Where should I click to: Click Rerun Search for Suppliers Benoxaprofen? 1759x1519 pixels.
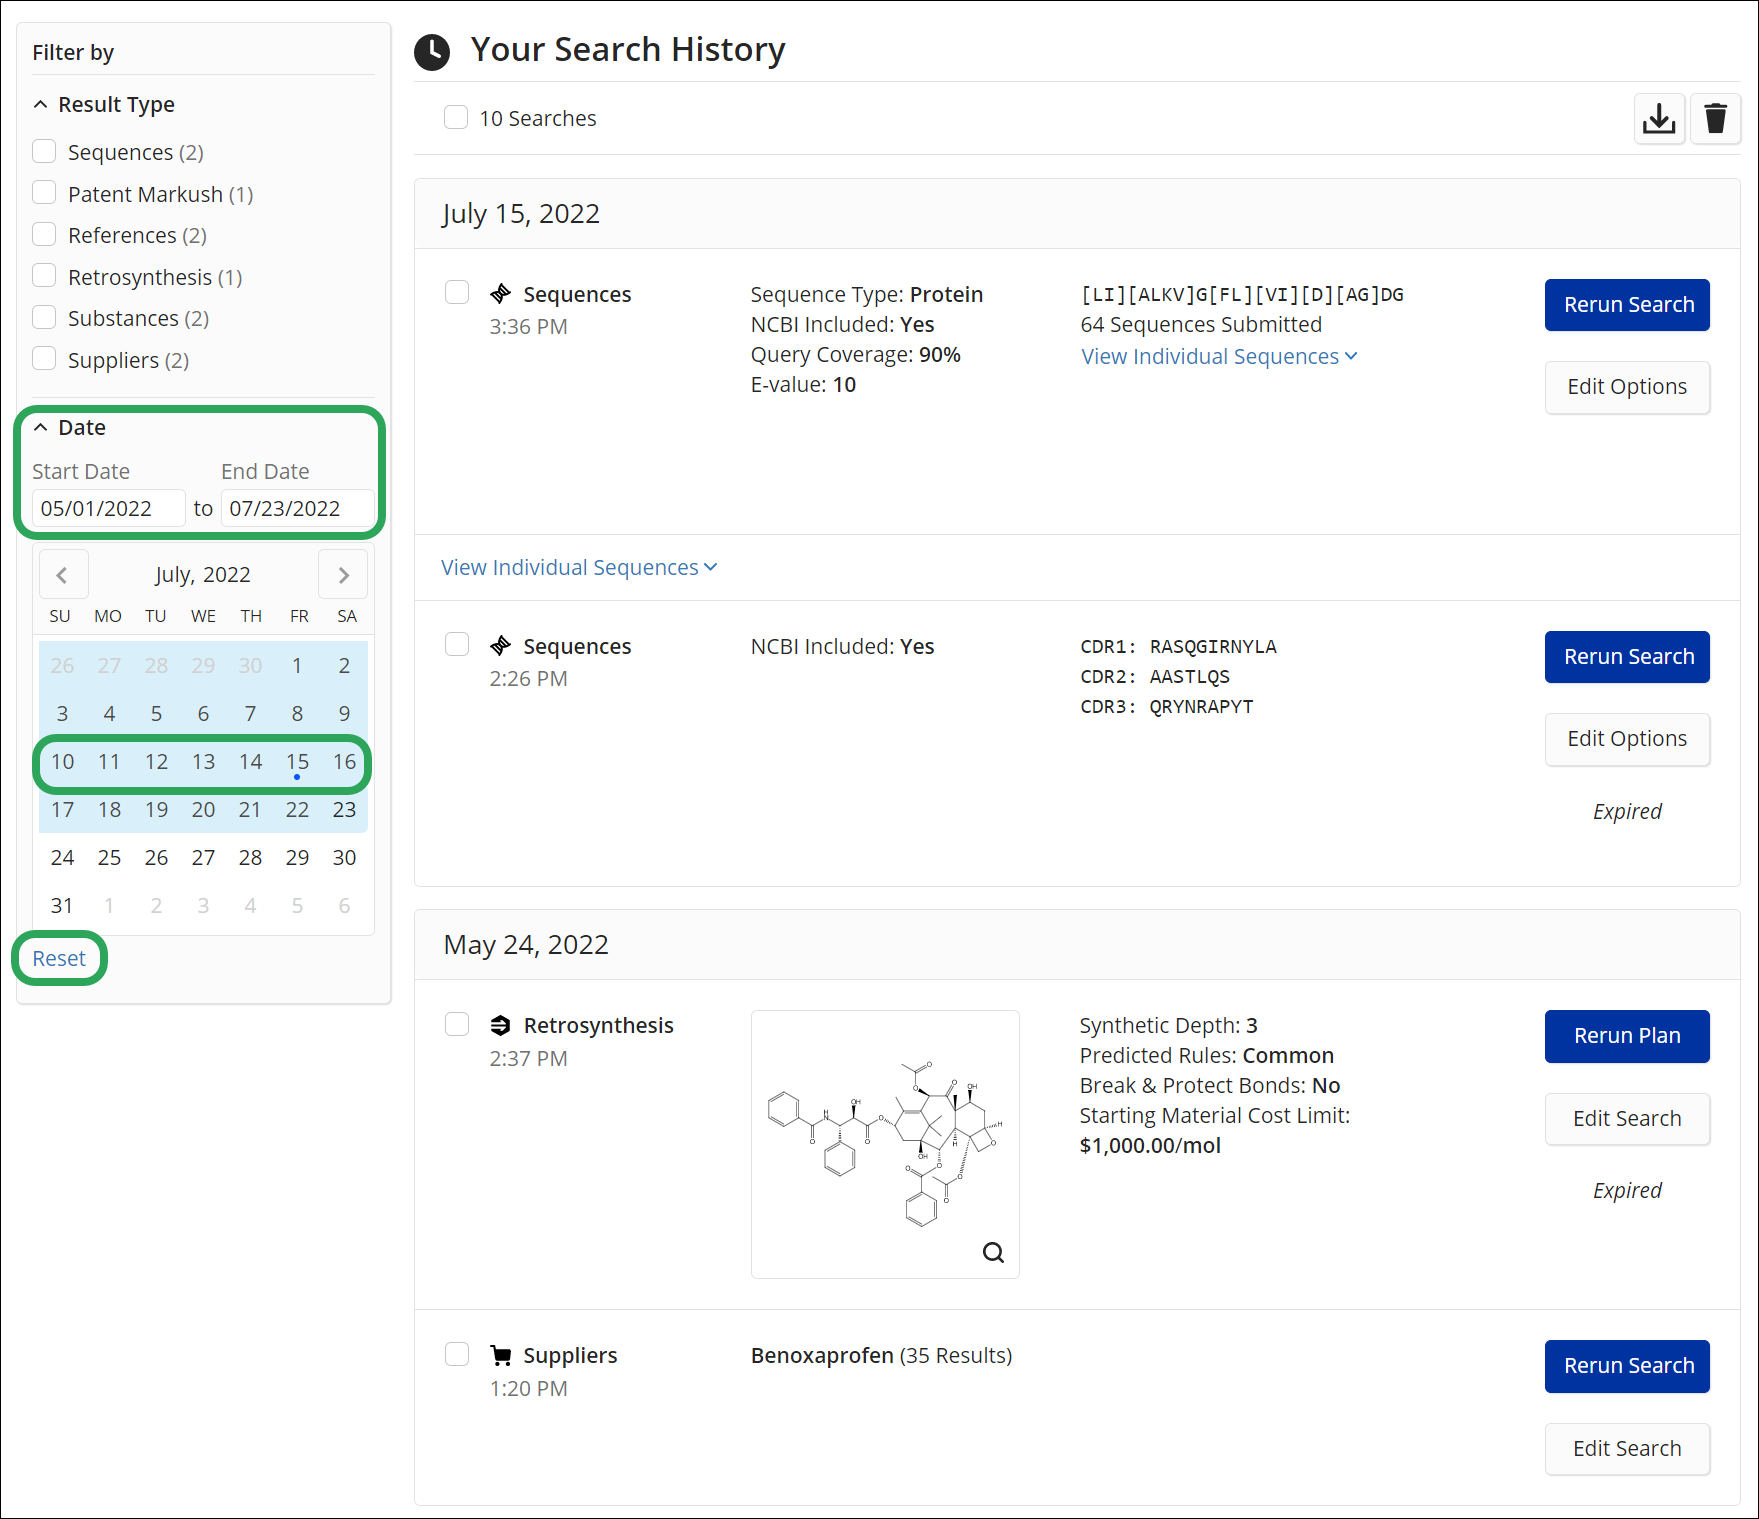1627,1366
